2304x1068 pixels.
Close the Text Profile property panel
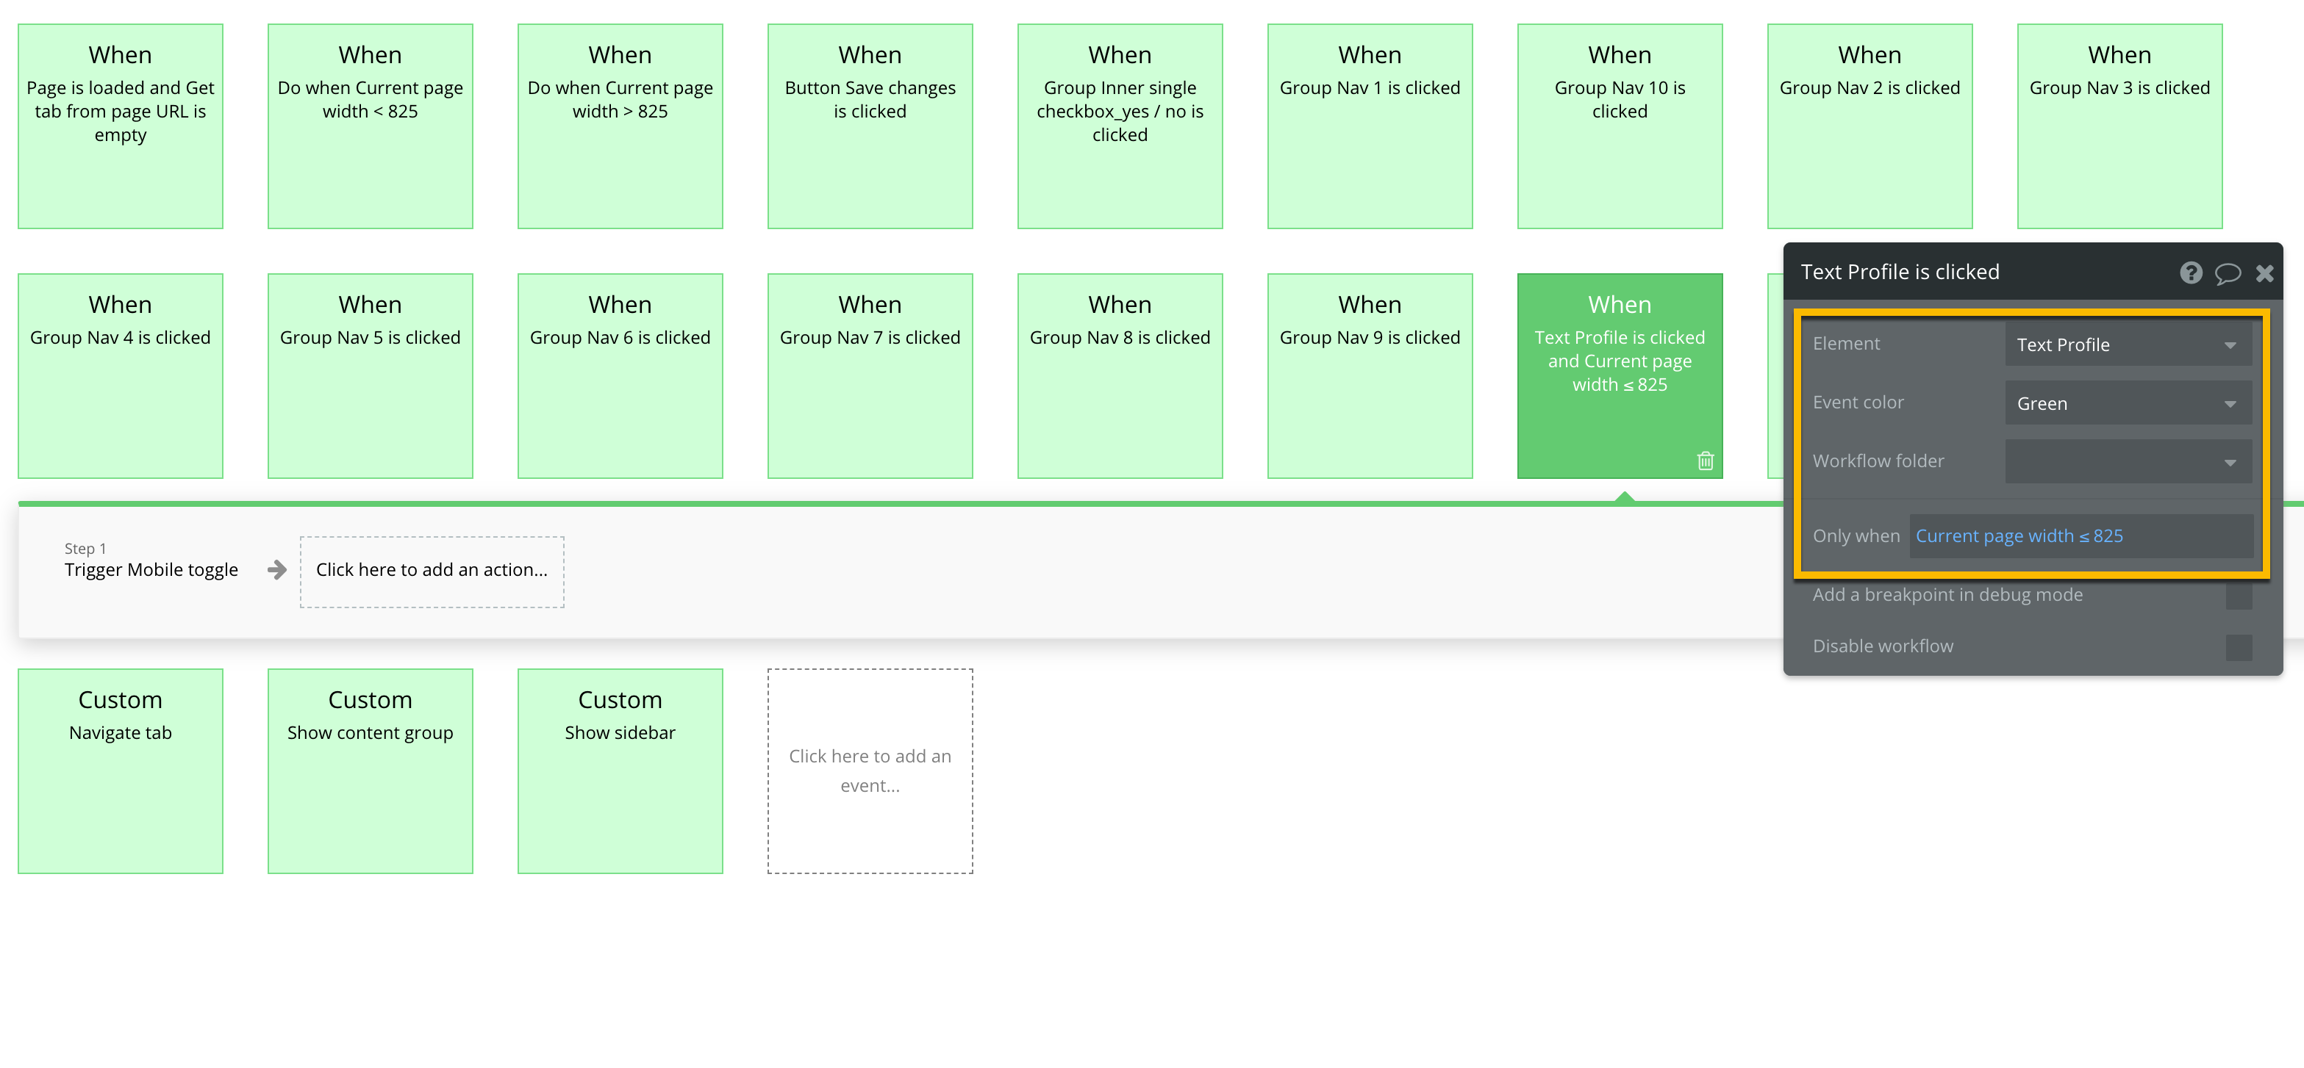tap(2264, 273)
